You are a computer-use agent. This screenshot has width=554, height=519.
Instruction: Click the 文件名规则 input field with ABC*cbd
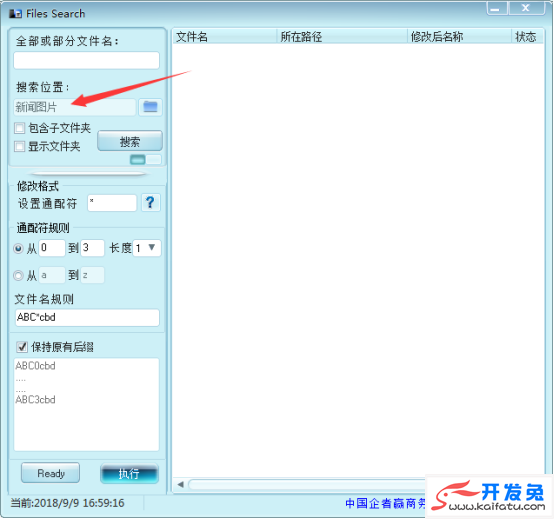tap(87, 317)
